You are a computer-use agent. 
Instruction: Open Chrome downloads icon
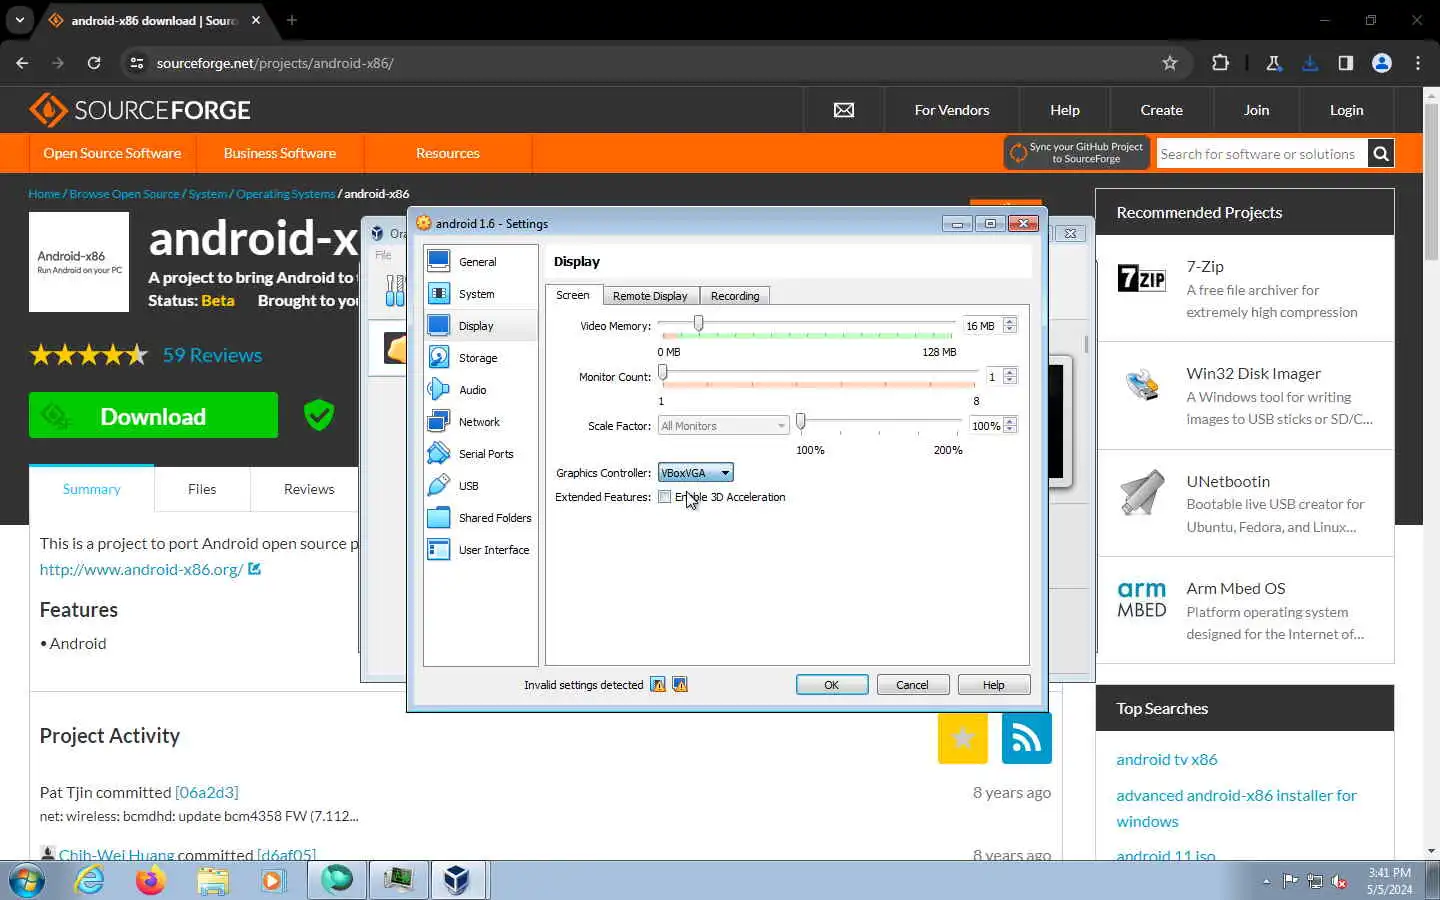tap(1310, 63)
